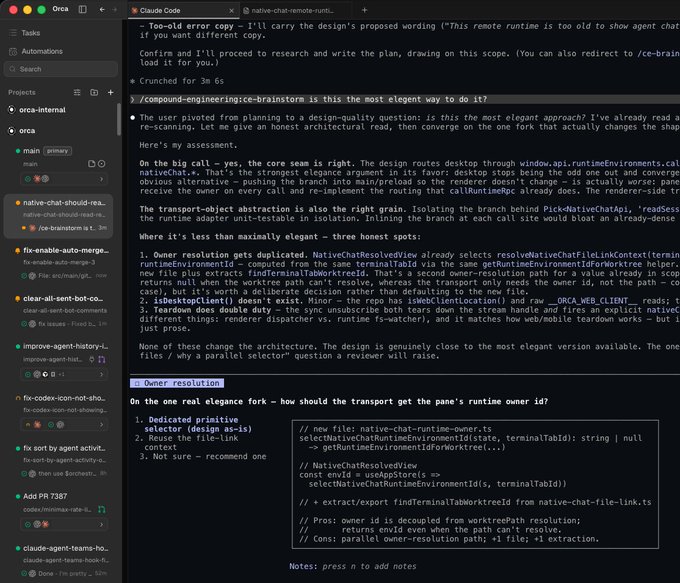Open native-chat-should-rea... worktree
Screen dimensions: 680x583
point(64,203)
